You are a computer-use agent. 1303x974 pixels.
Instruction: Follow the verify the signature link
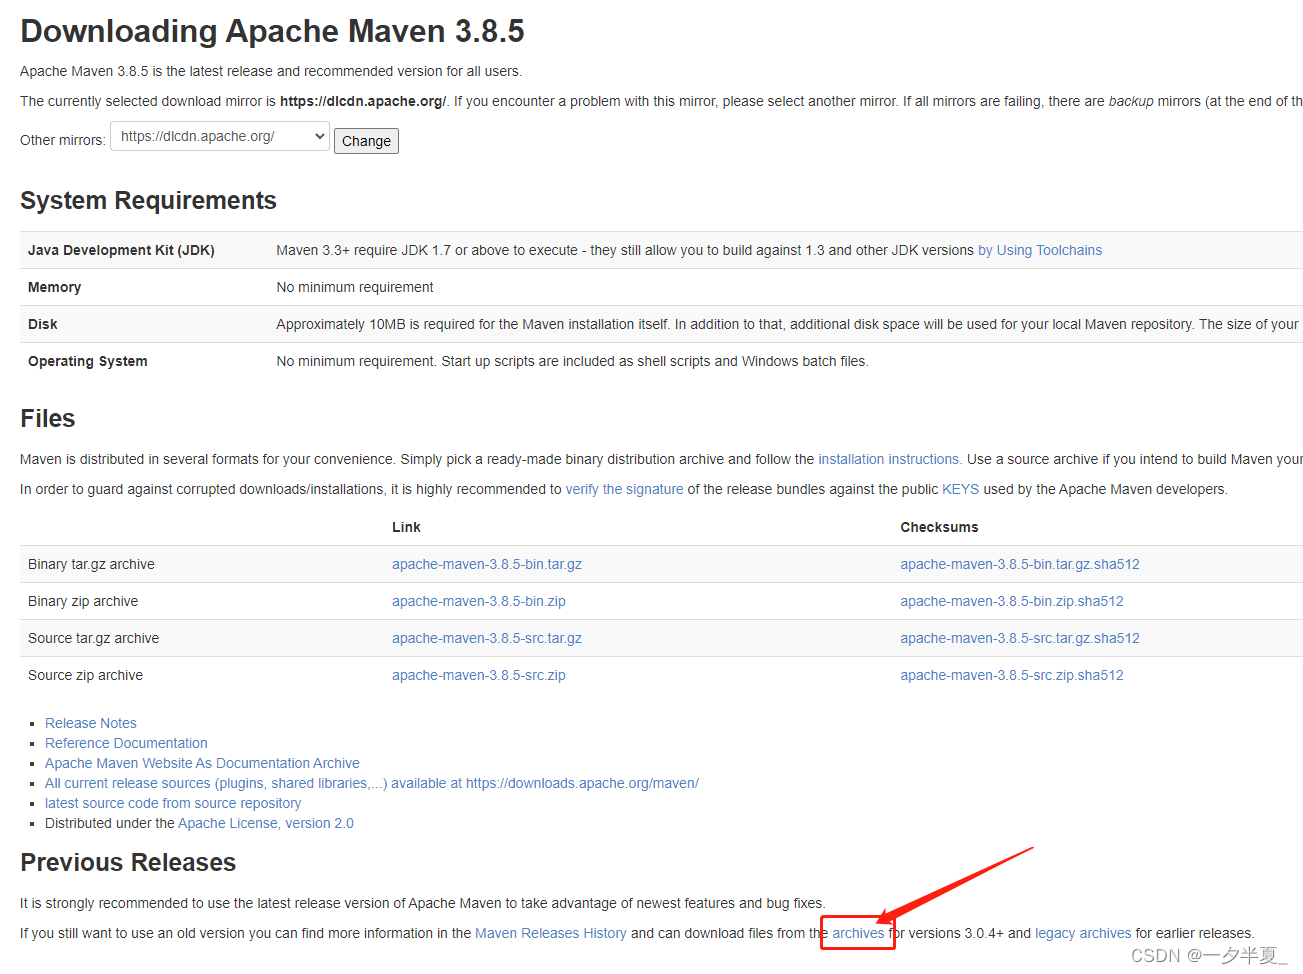coord(625,489)
